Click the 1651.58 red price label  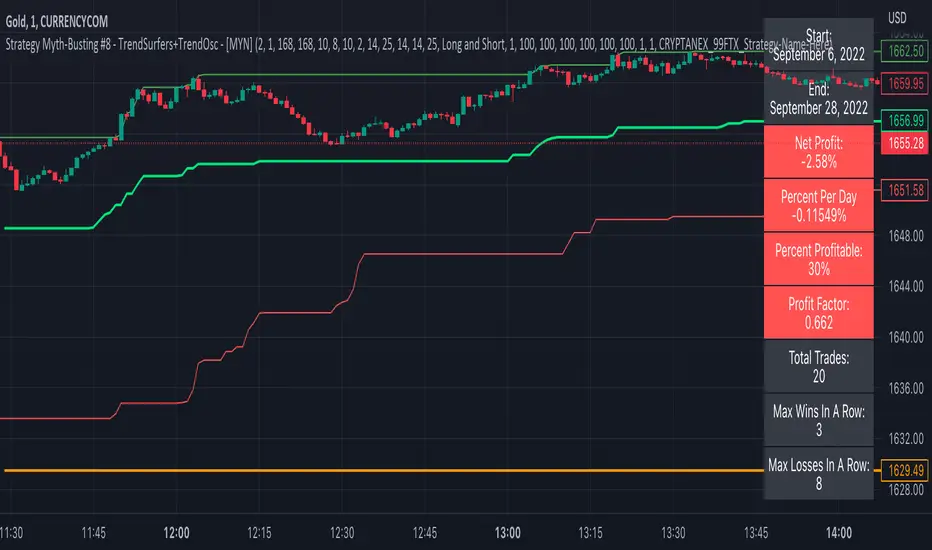pyautogui.click(x=905, y=190)
